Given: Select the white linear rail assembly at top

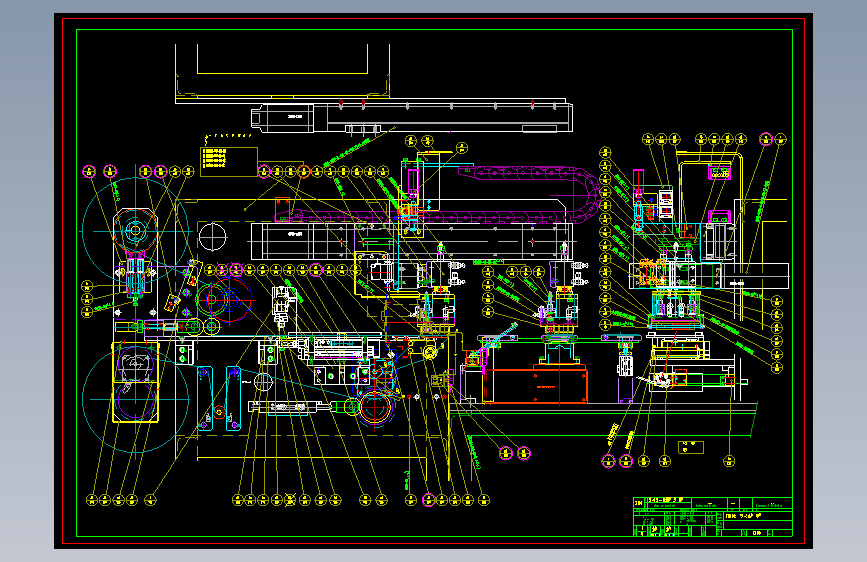Looking at the screenshot, I should point(412,117).
